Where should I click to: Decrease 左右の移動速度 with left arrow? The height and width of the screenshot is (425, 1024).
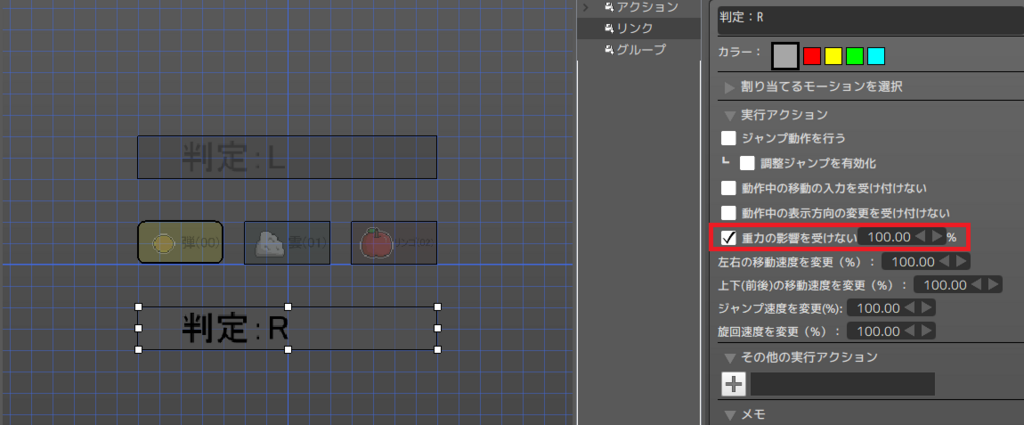[x=944, y=262]
